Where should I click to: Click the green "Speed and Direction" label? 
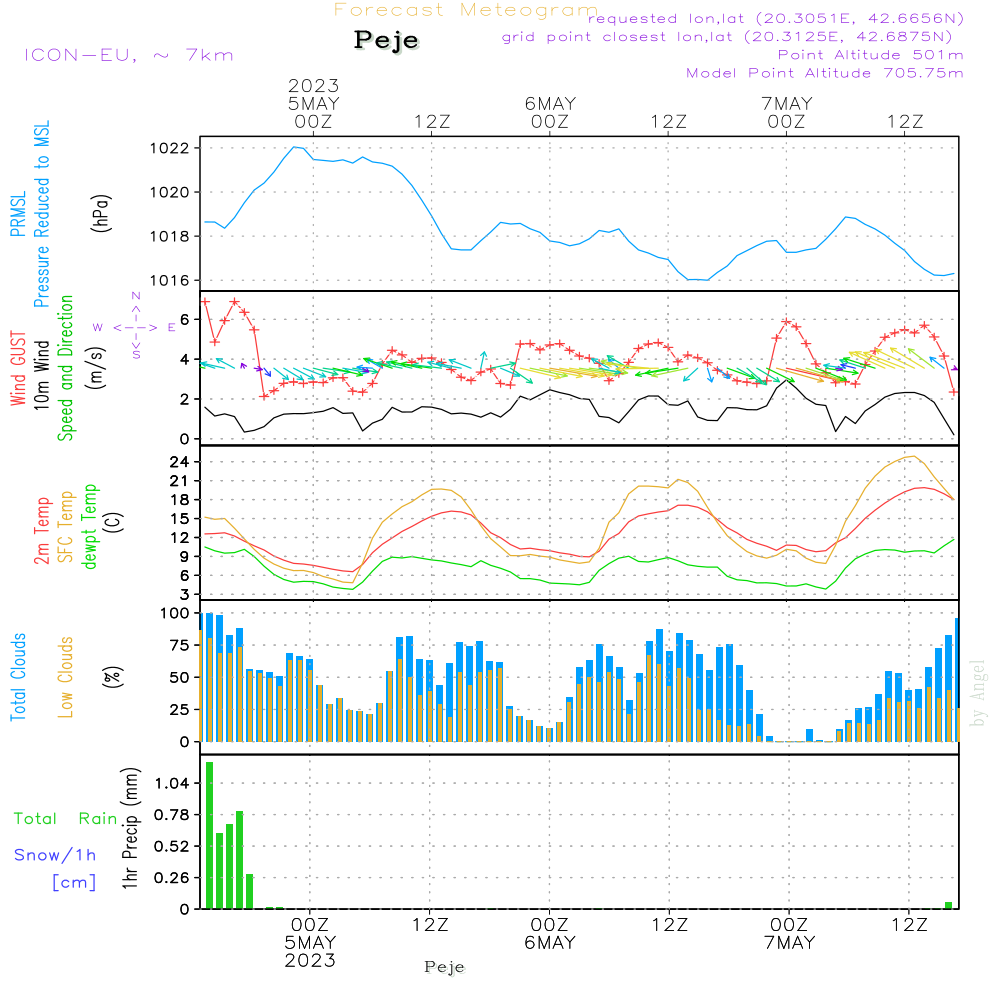65,368
